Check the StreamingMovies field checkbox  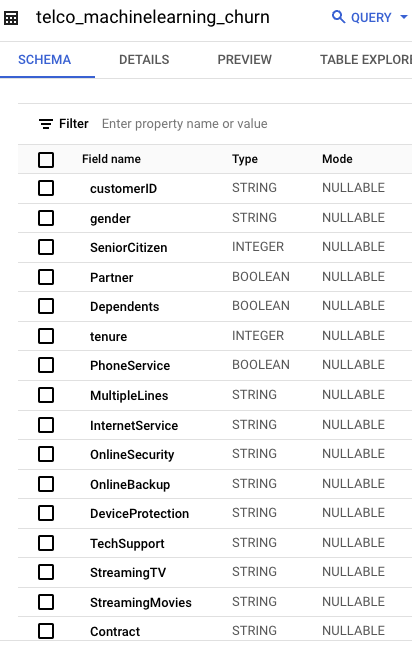click(46, 602)
